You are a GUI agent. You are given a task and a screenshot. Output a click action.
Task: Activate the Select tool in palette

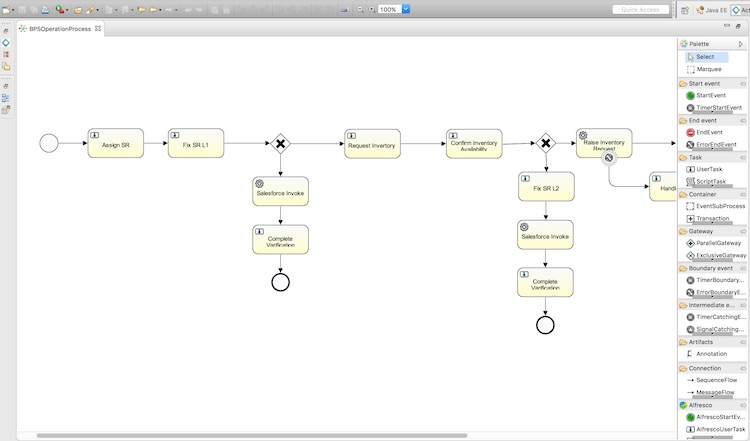705,57
